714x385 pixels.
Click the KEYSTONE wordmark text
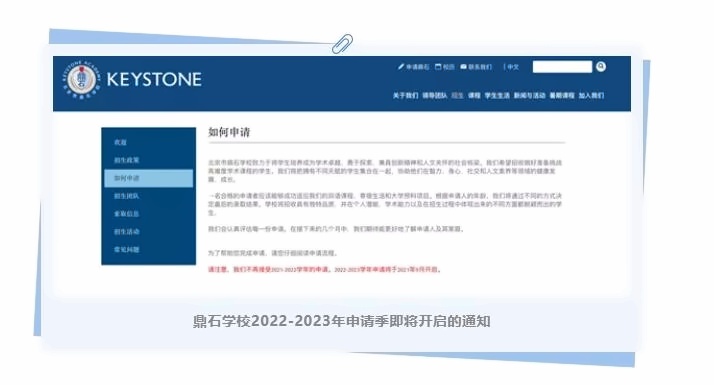(x=154, y=80)
